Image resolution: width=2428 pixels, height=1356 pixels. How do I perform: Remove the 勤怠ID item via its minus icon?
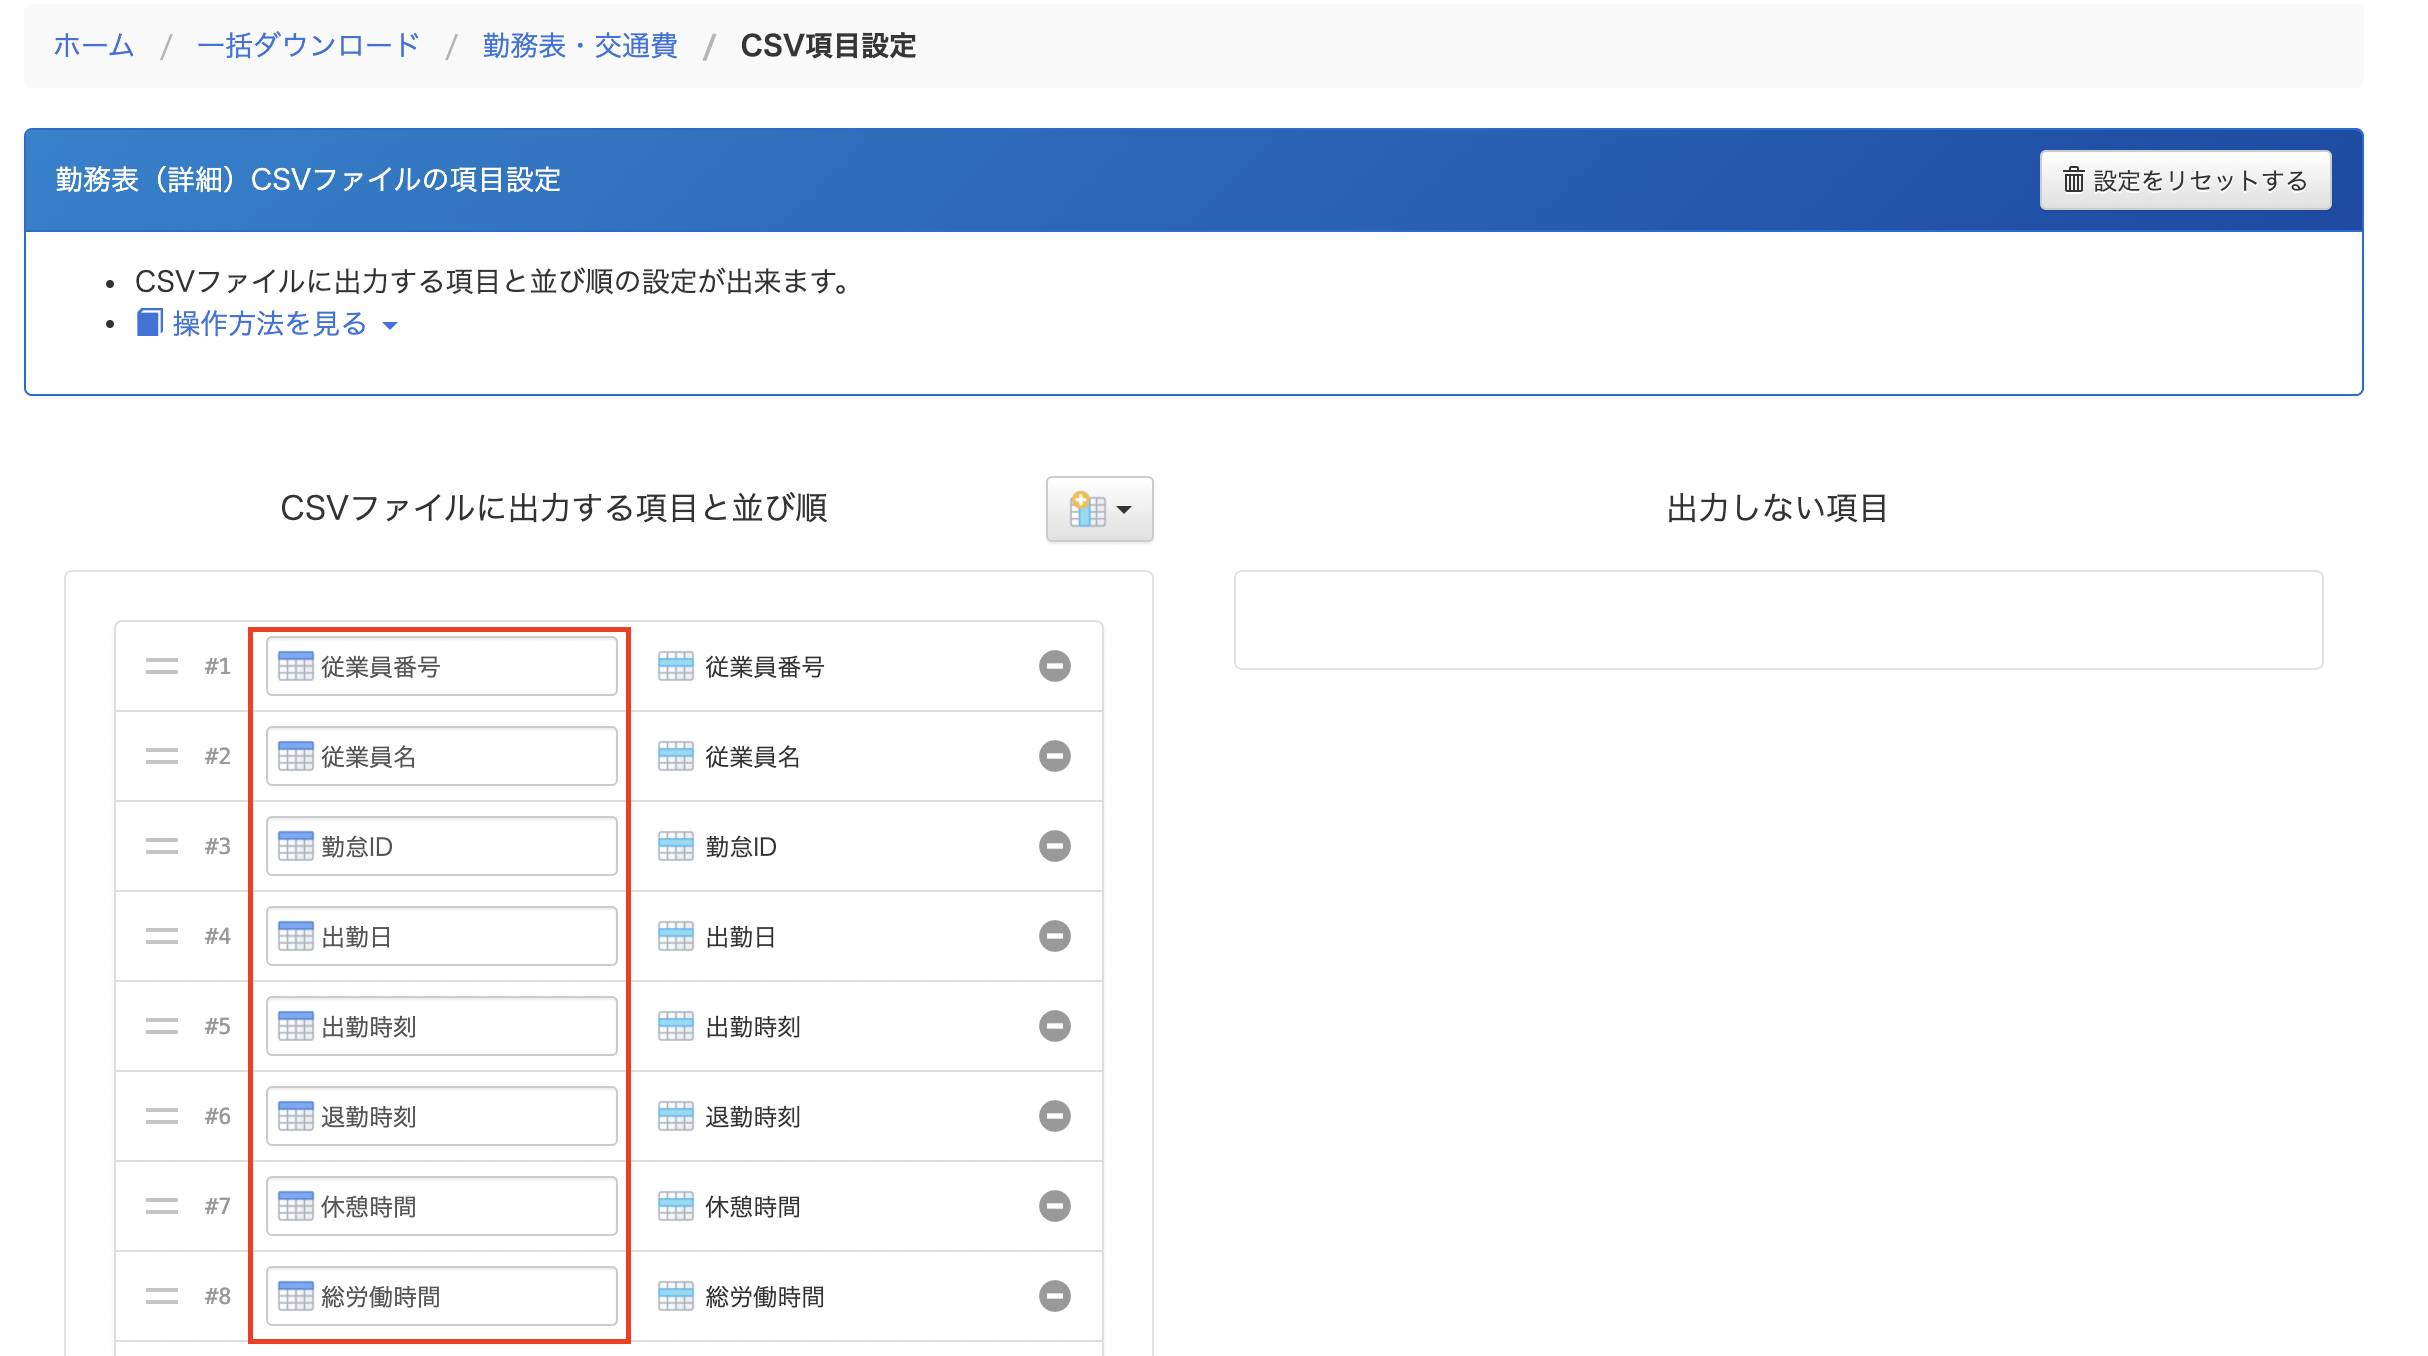click(1054, 846)
